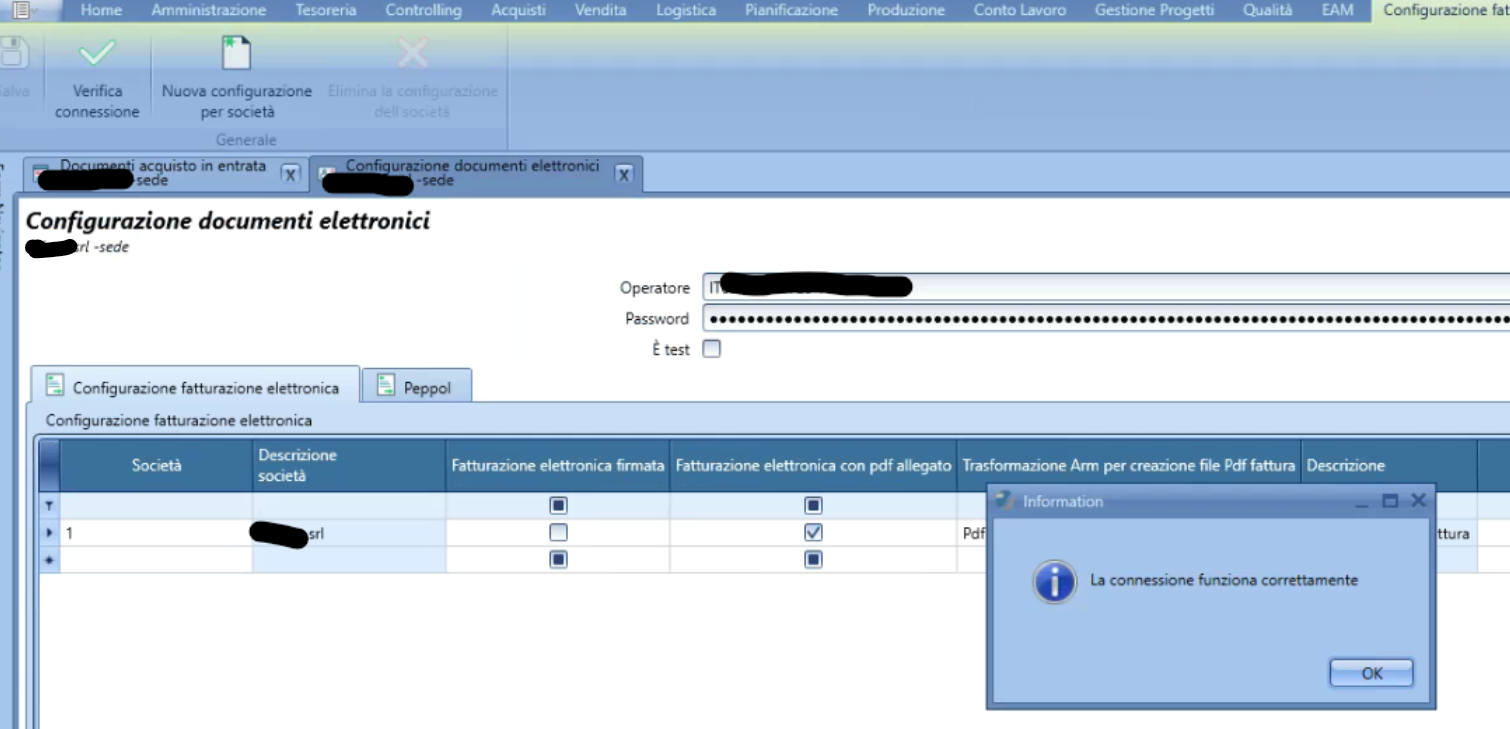The width and height of the screenshot is (1510, 729).
Task: Maximize the Information dialog window
Action: pos(1389,501)
